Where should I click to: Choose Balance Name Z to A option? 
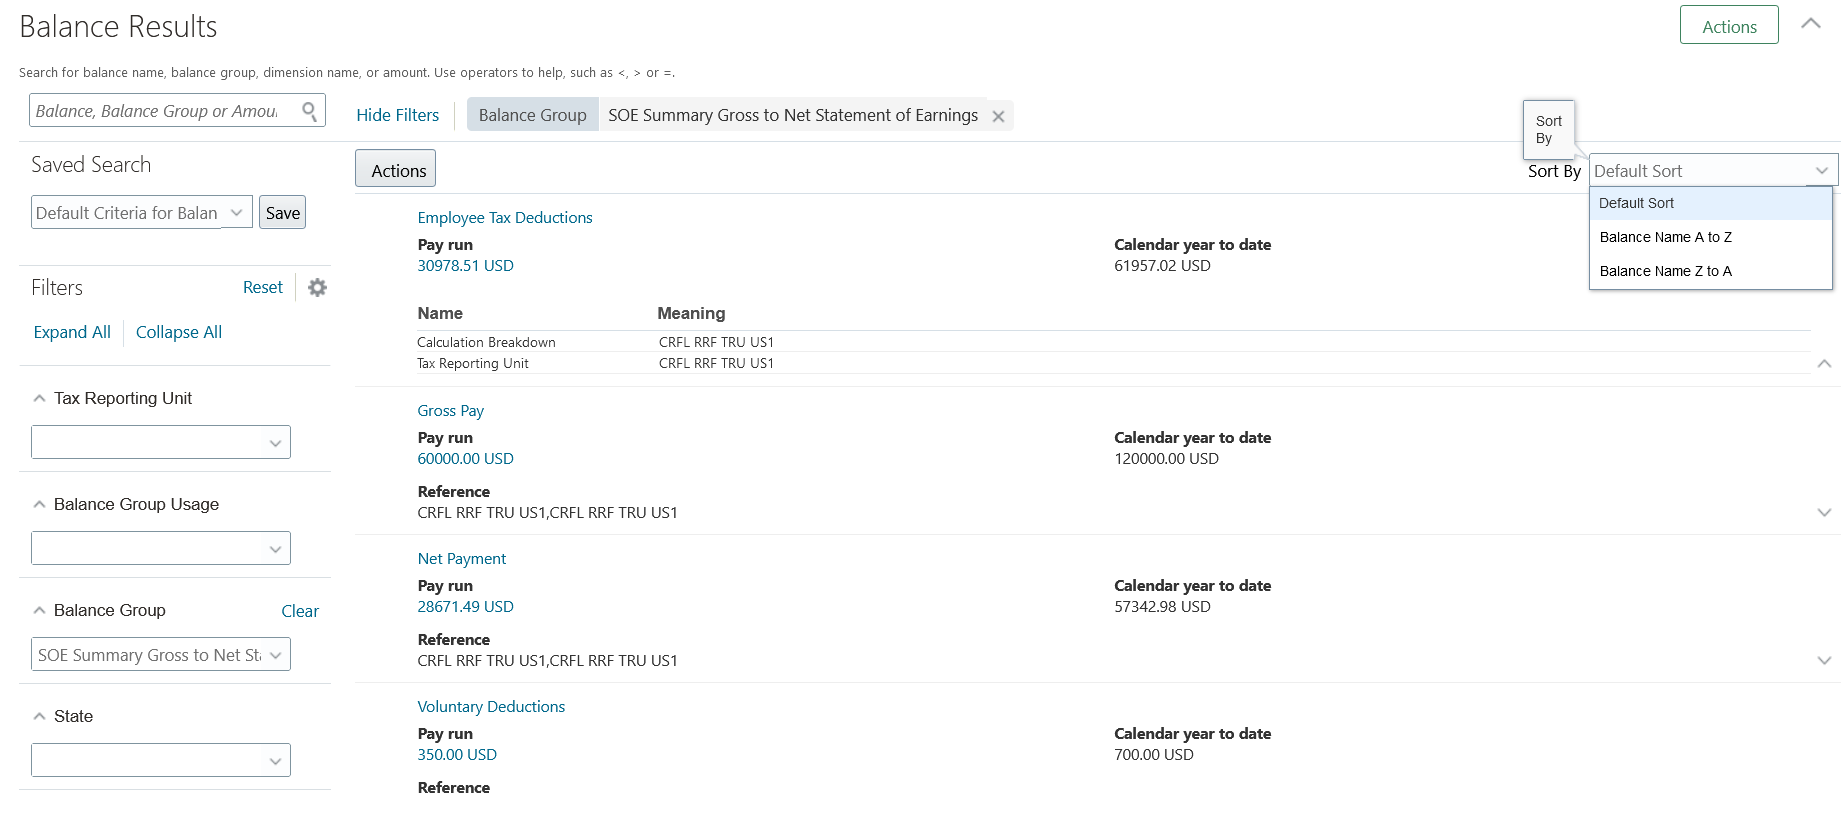pos(1665,271)
